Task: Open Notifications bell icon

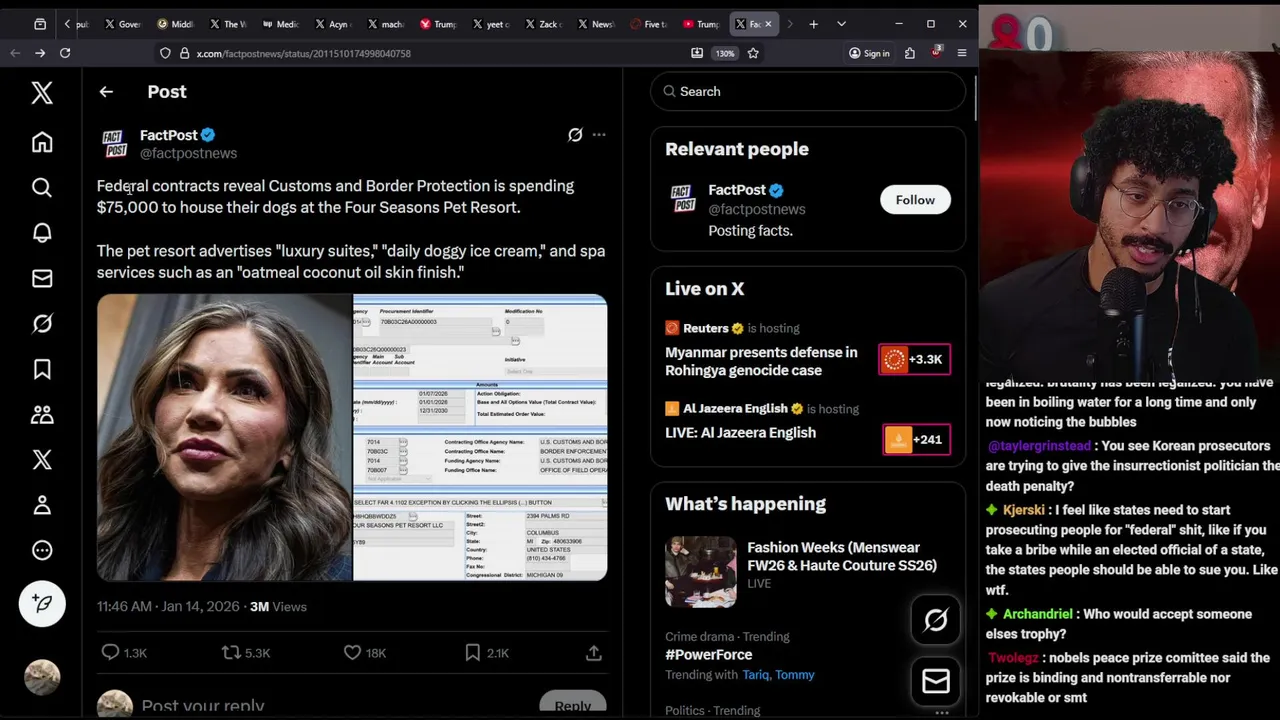Action: pos(42,232)
